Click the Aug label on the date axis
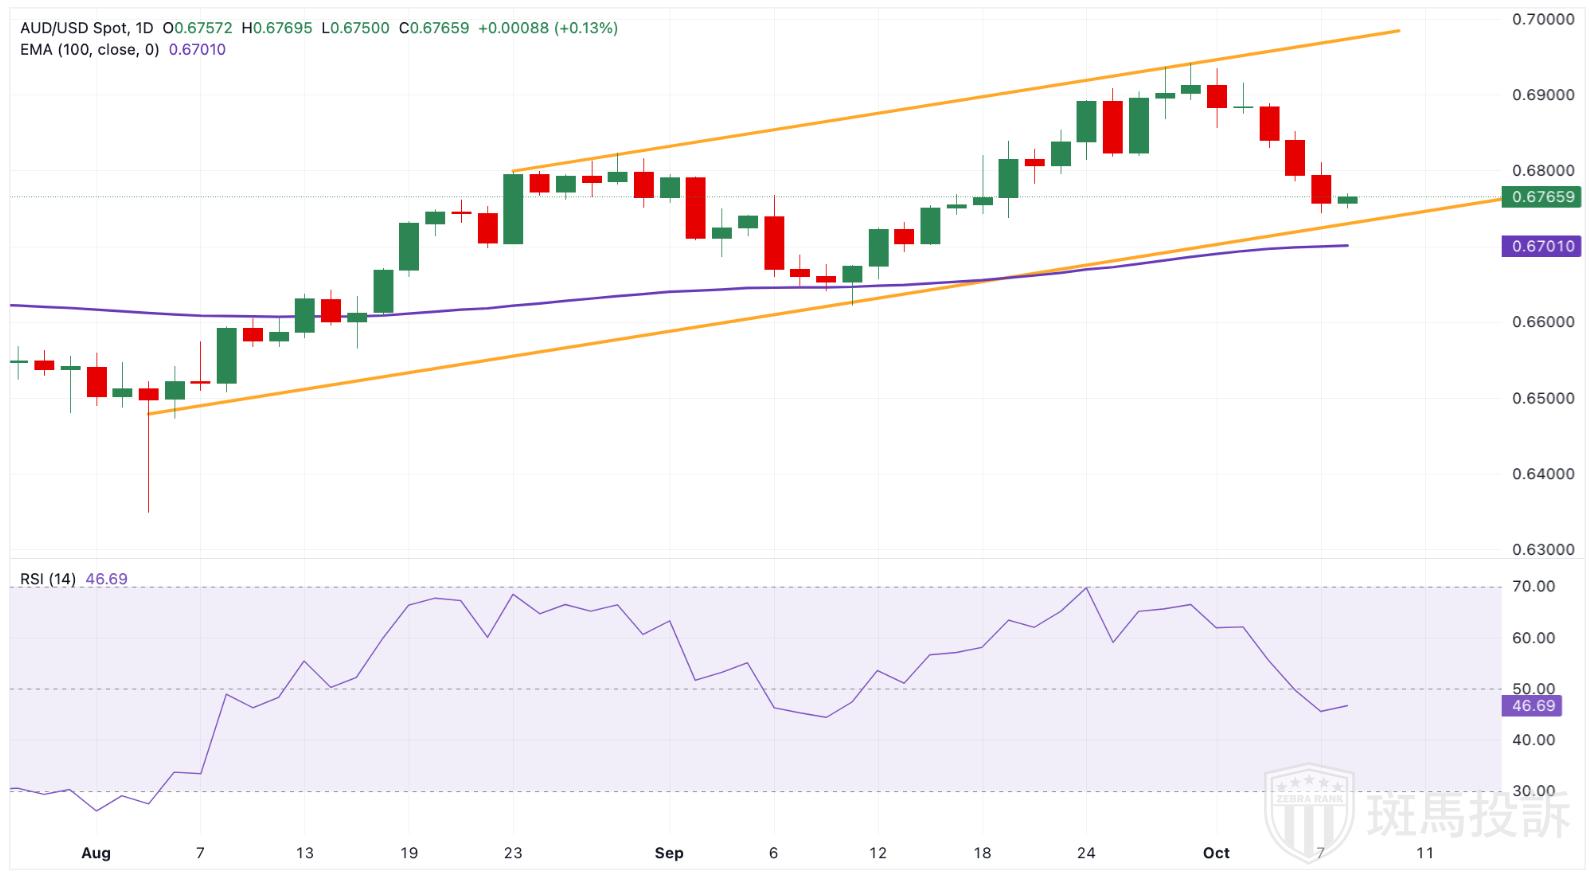 pyautogui.click(x=95, y=853)
